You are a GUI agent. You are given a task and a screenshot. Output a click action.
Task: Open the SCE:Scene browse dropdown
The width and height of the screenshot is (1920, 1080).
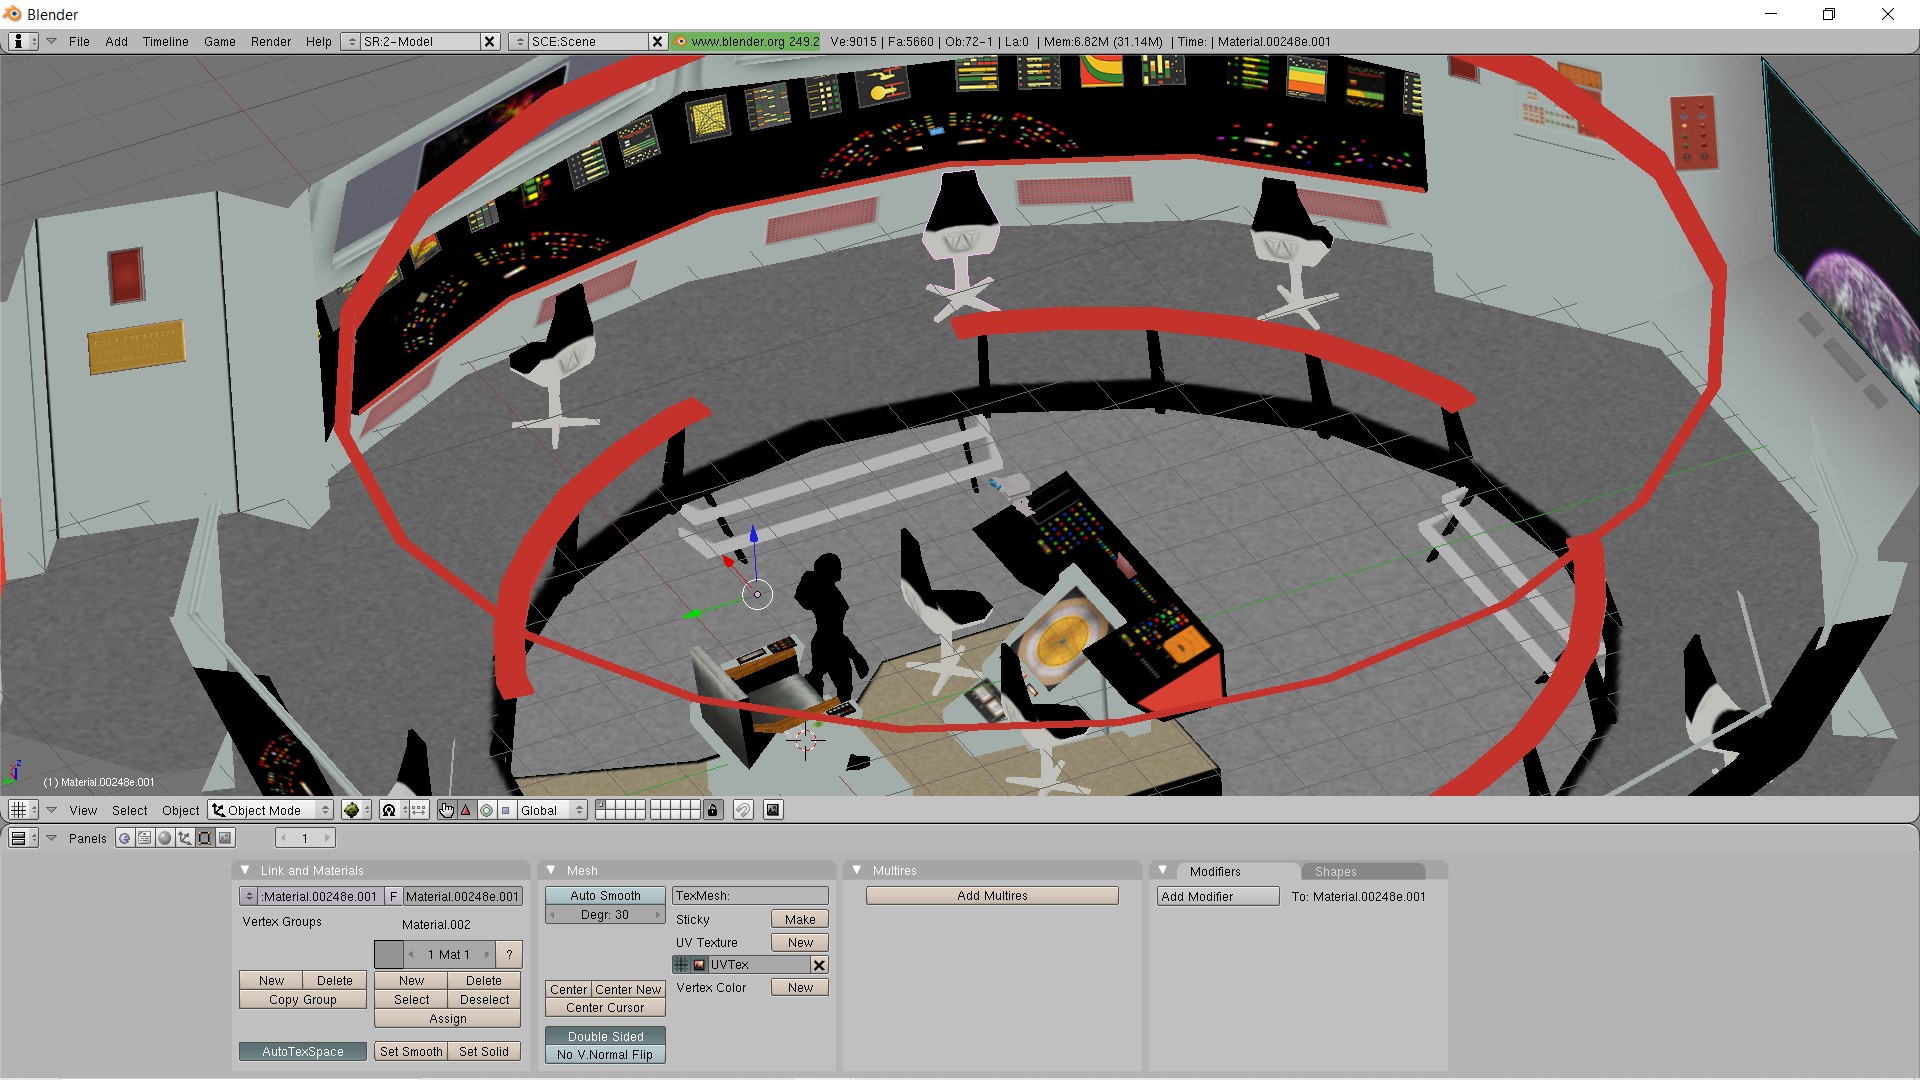(519, 41)
